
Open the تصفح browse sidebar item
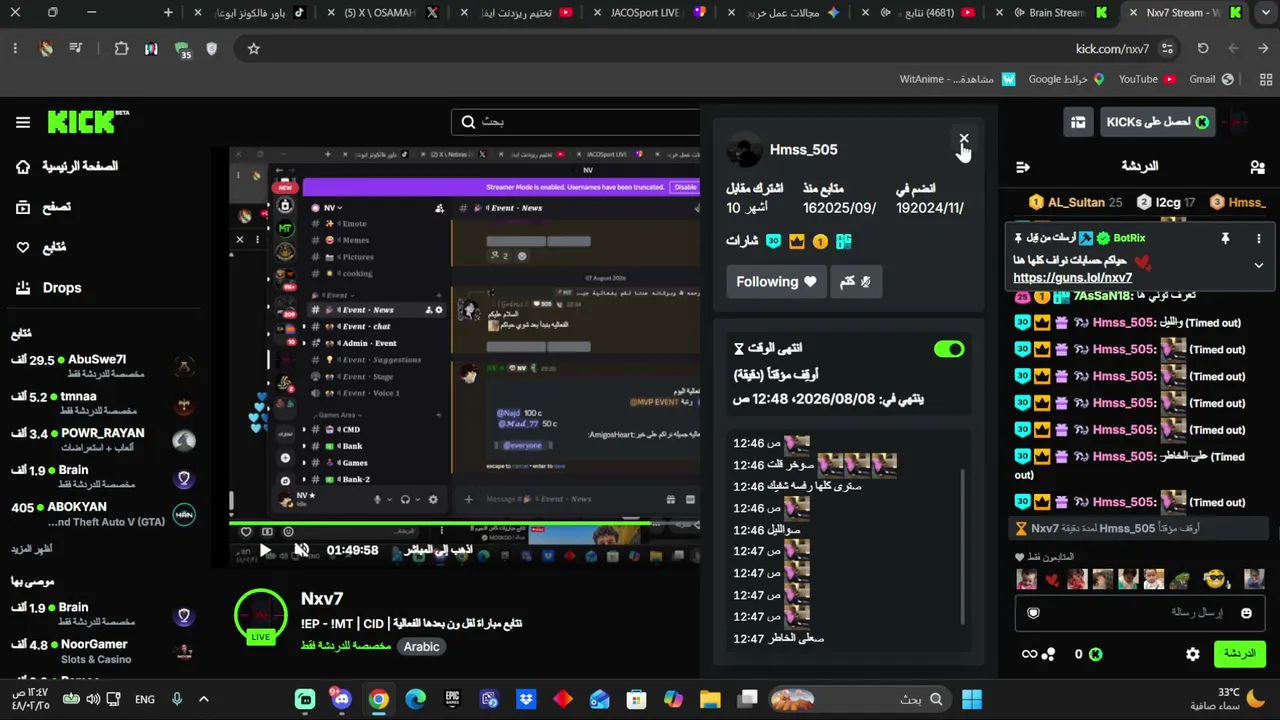(45, 207)
